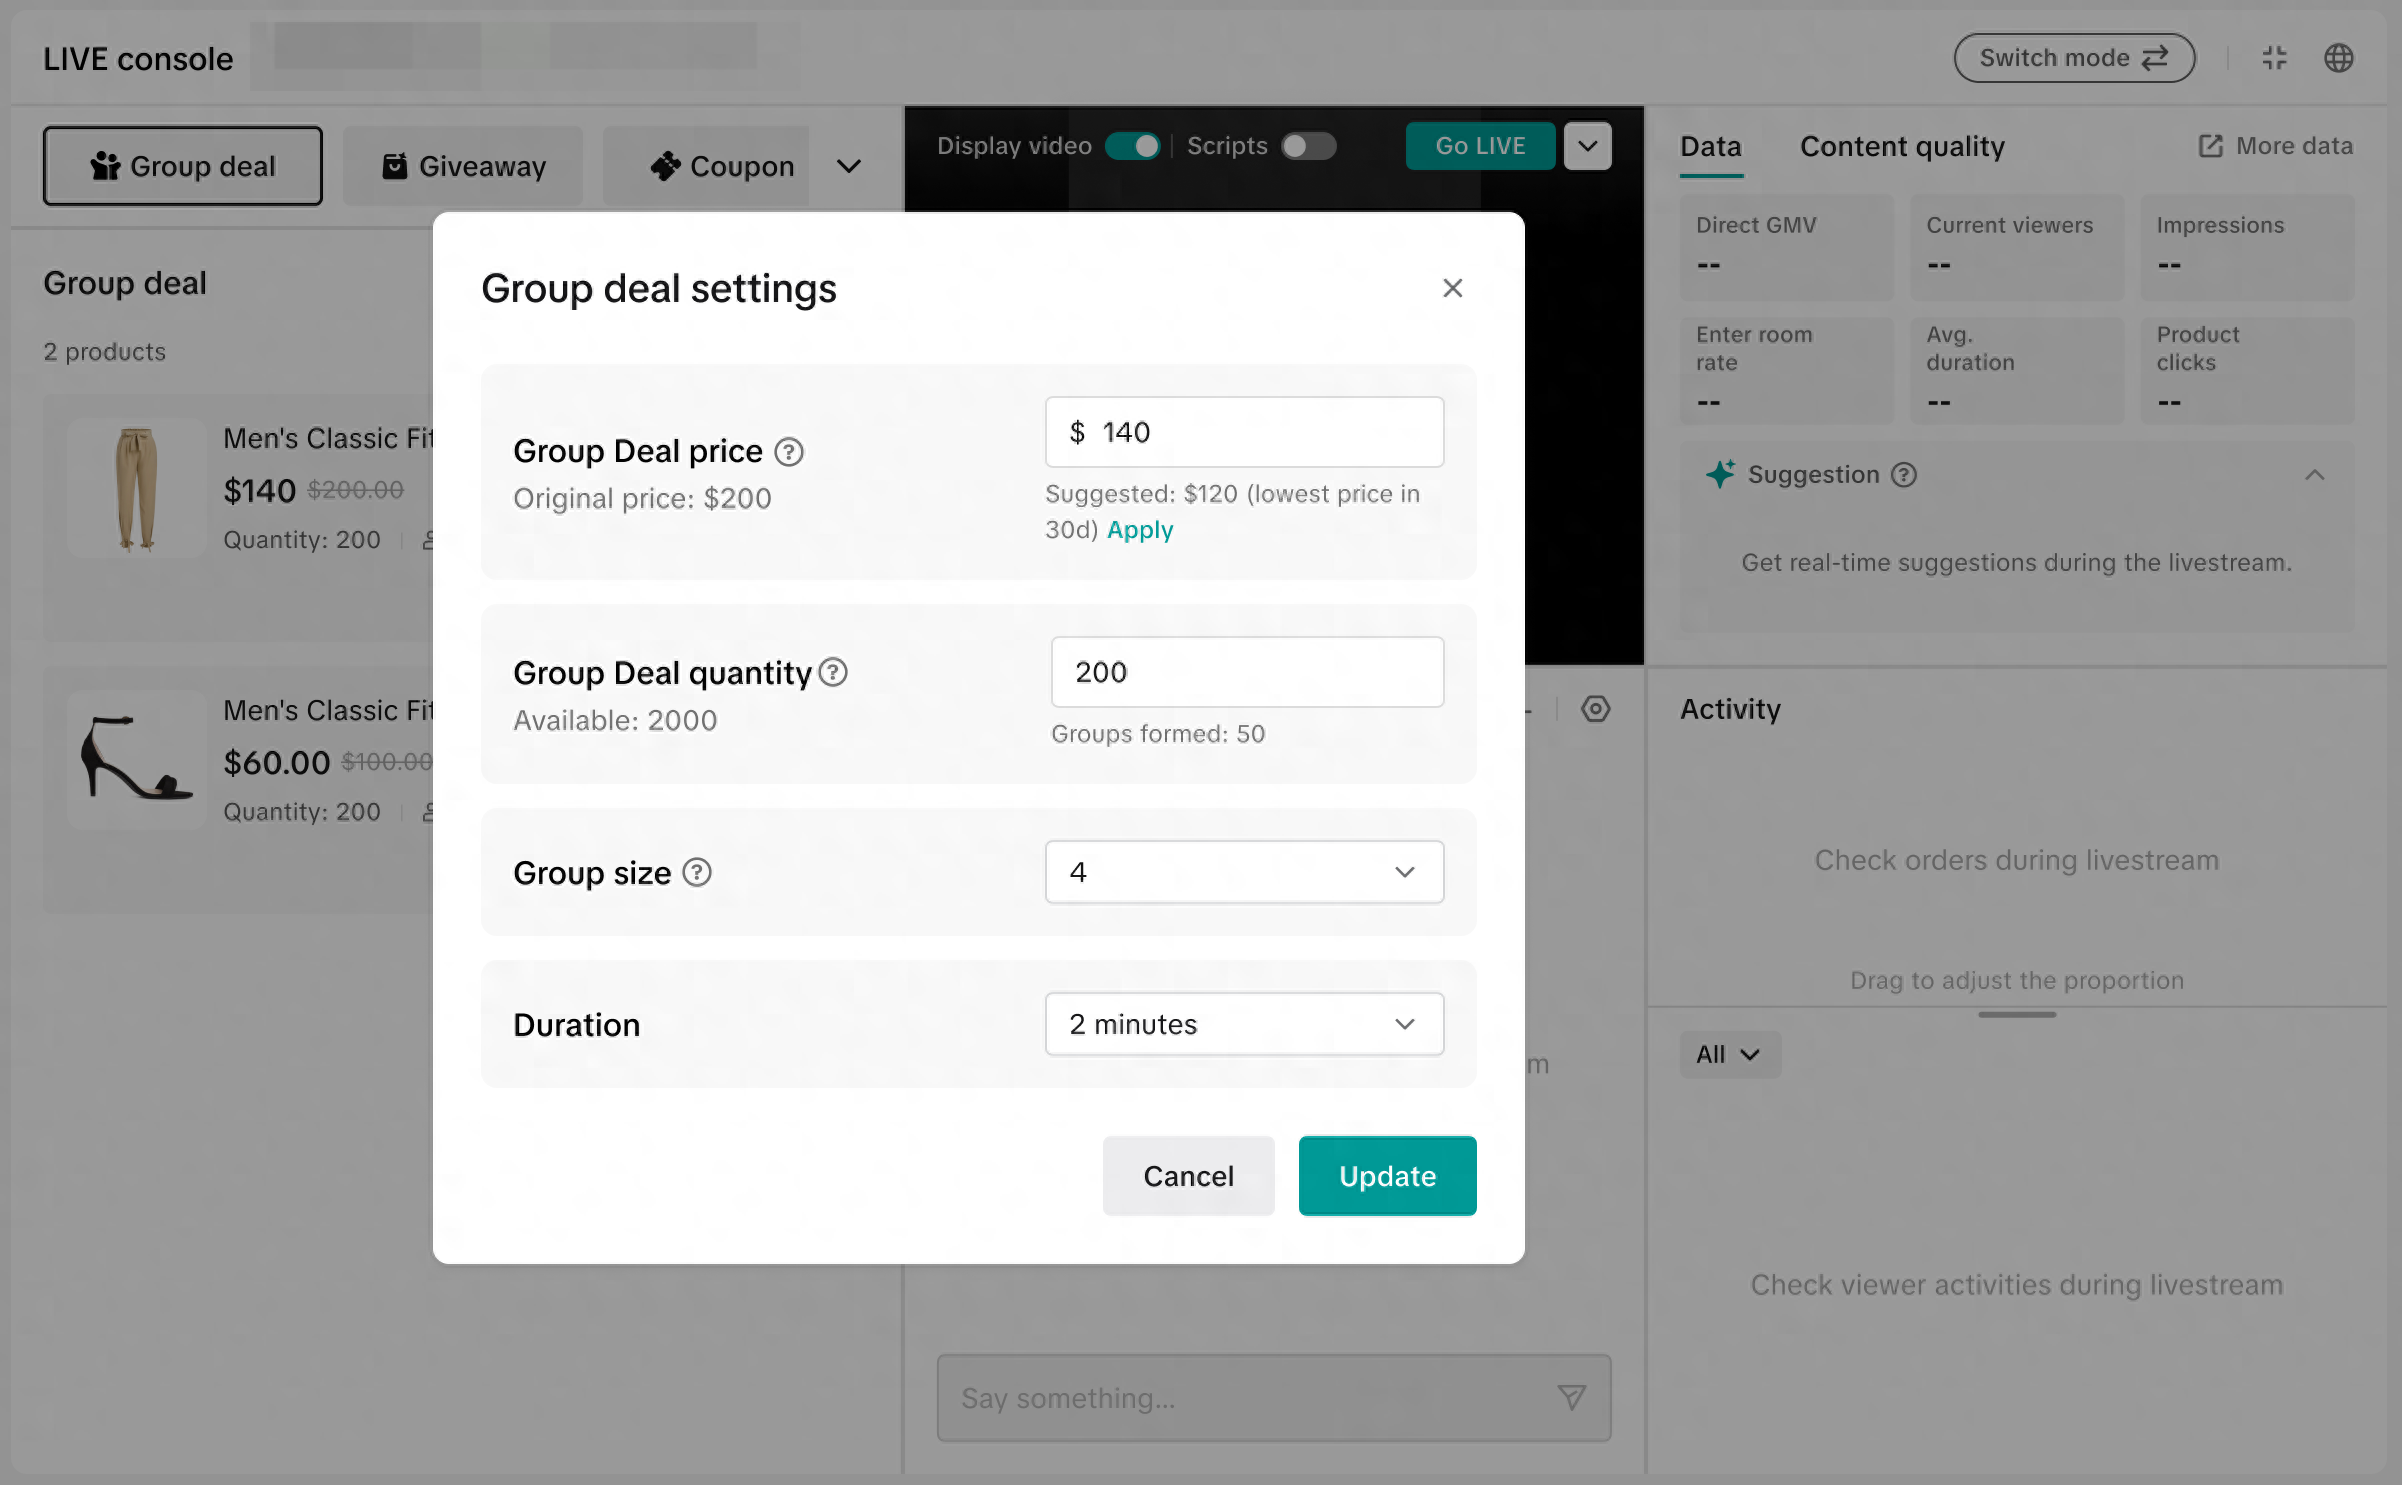2402x1485 pixels.
Task: Click the target settings icon below video
Action: (1595, 709)
